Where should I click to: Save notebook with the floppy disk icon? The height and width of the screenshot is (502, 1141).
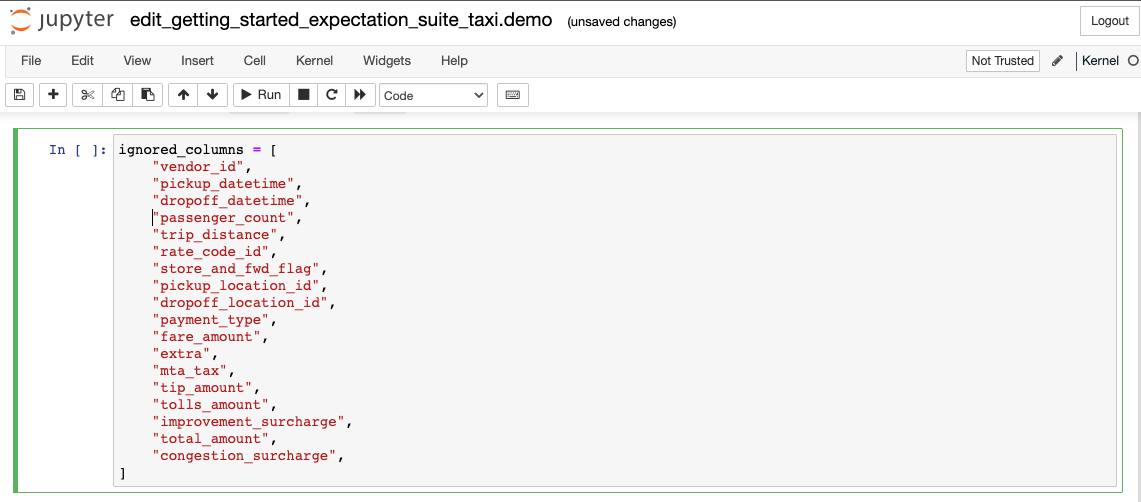pos(19,95)
